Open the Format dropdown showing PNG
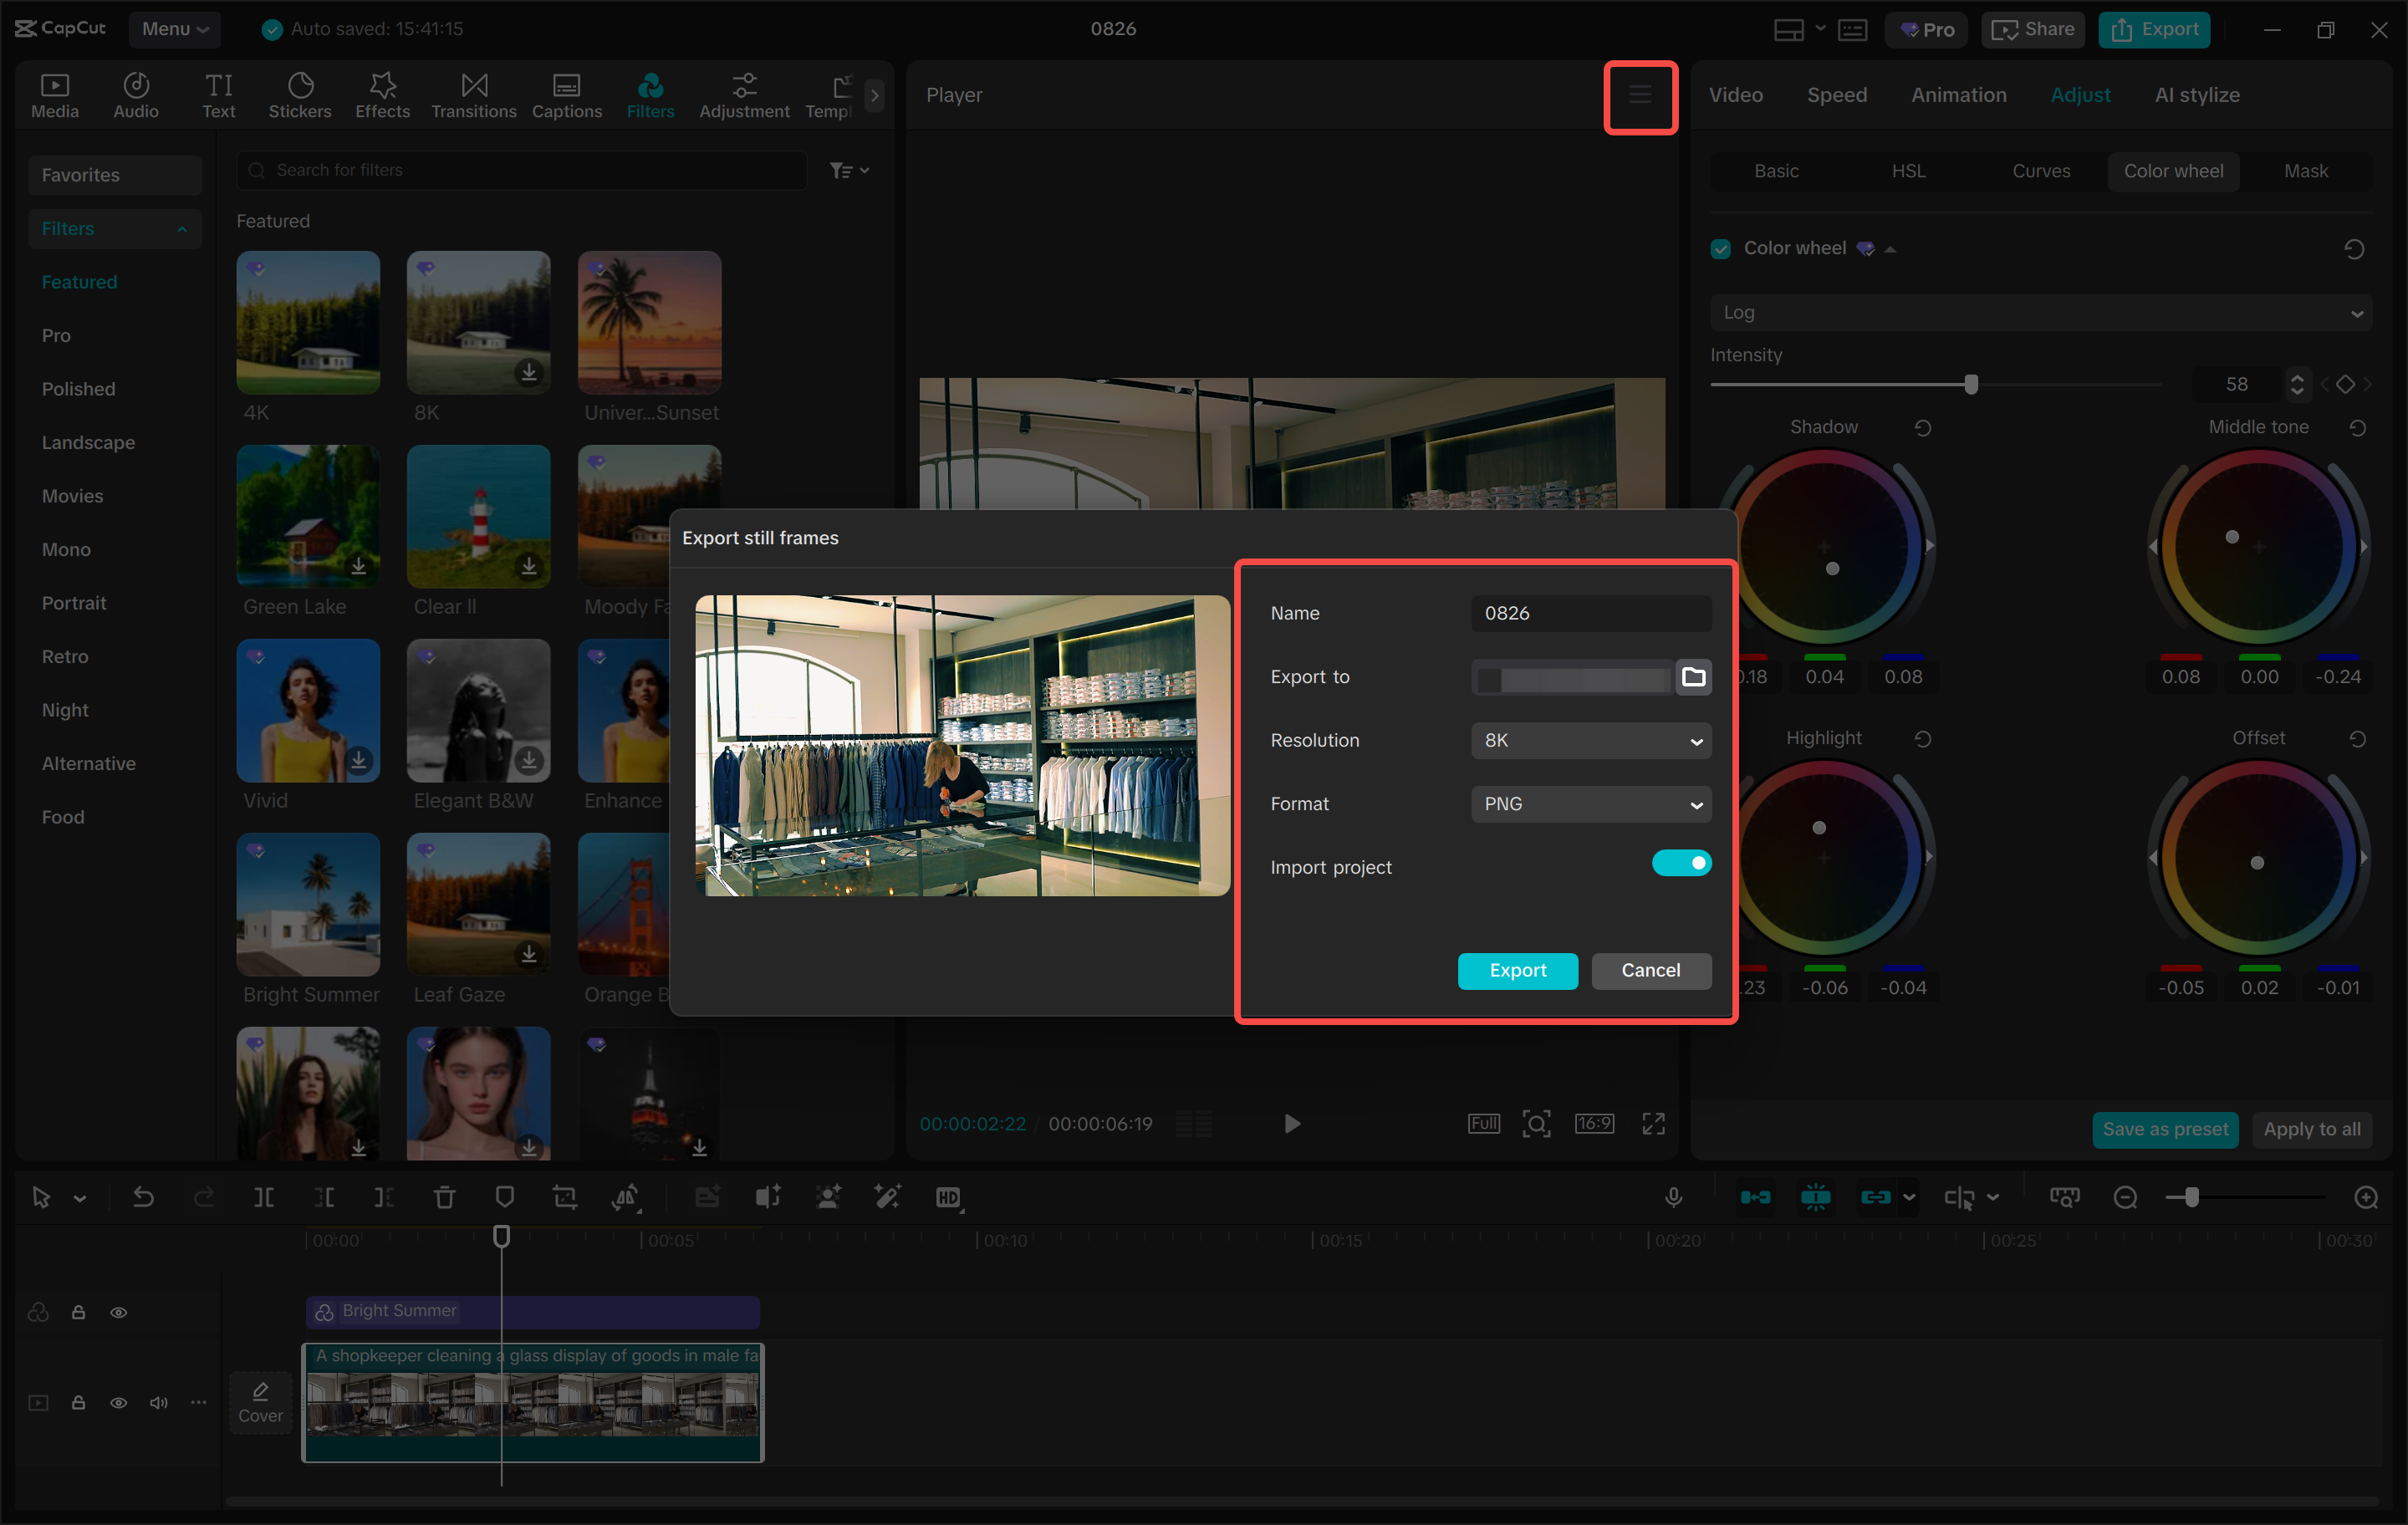 1591,804
